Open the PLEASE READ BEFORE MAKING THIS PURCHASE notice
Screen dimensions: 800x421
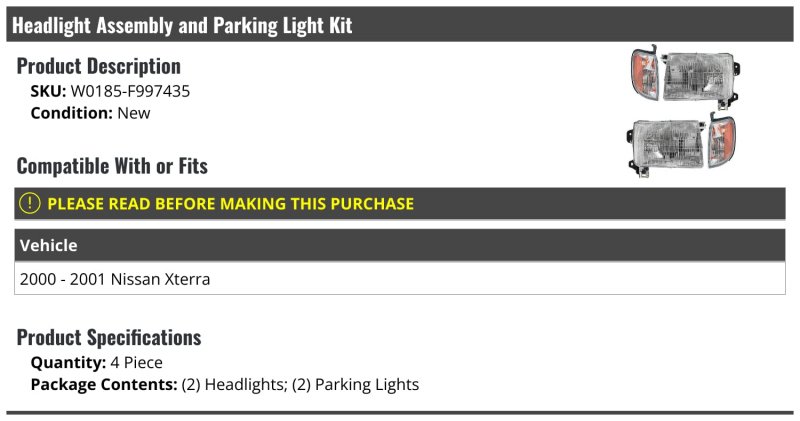click(x=230, y=204)
